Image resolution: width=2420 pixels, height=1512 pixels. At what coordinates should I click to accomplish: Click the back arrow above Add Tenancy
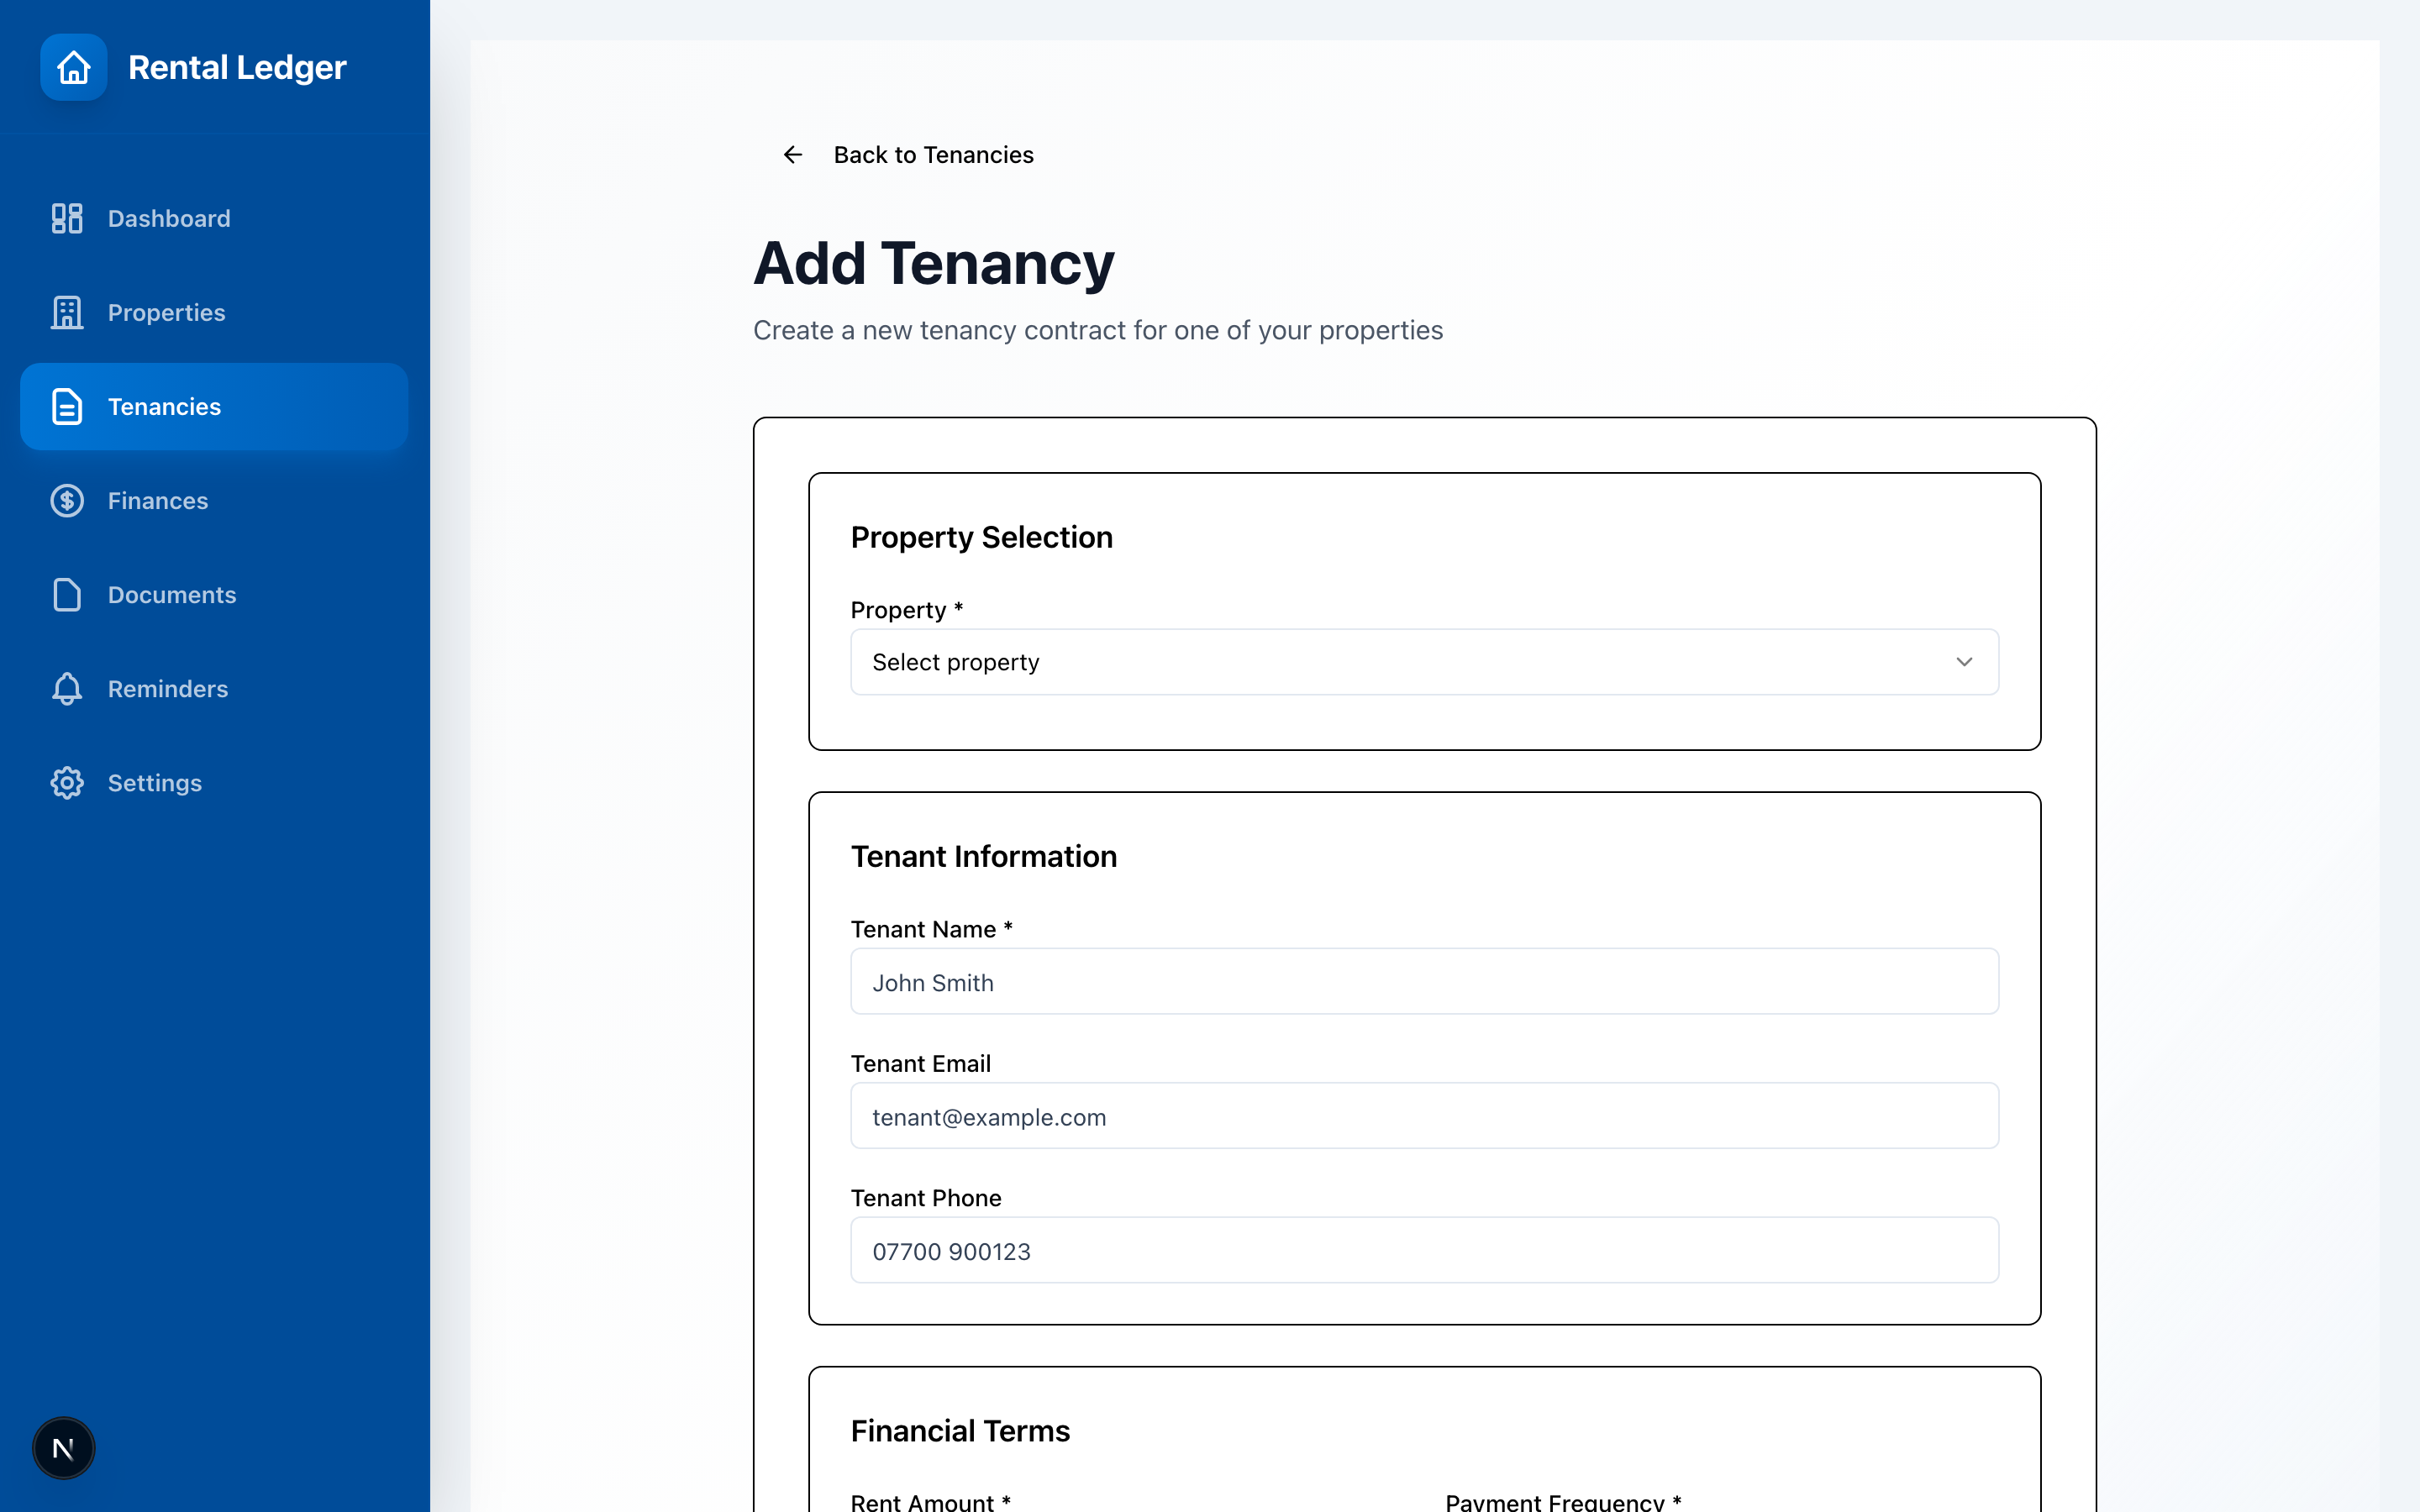(793, 154)
